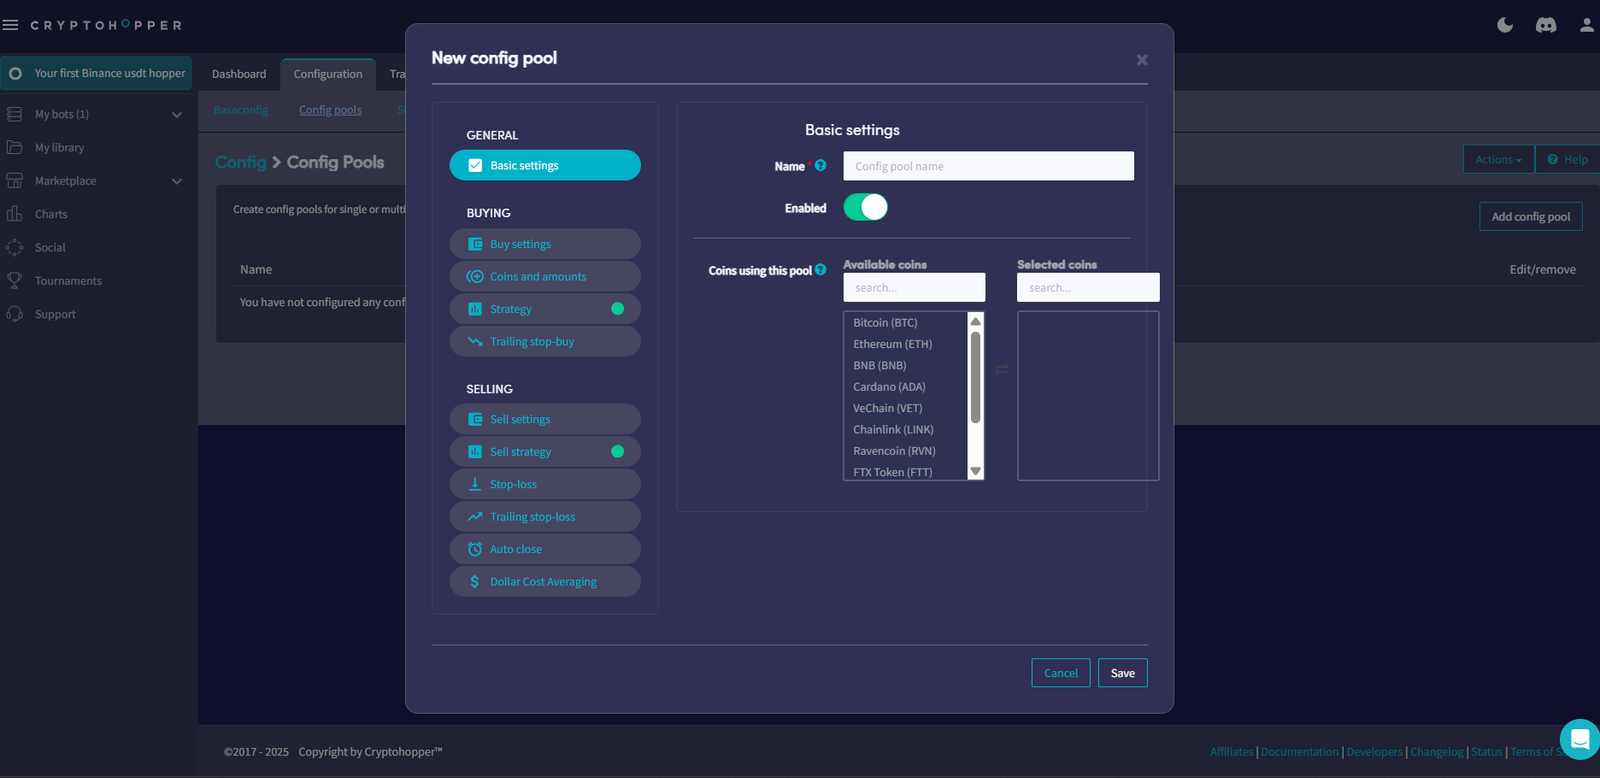This screenshot has width=1600, height=778.
Task: Click the Support headset icon
Action: point(15,314)
